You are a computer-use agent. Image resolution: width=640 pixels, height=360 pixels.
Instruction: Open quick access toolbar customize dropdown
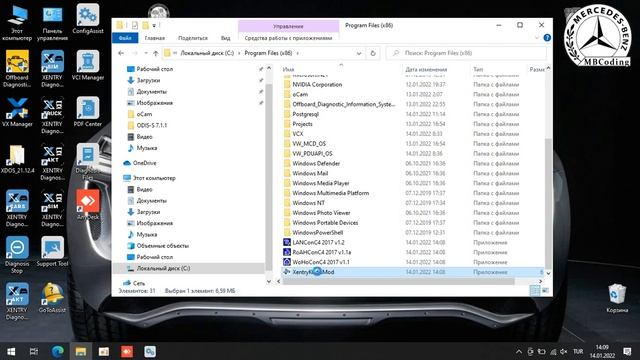[154, 25]
